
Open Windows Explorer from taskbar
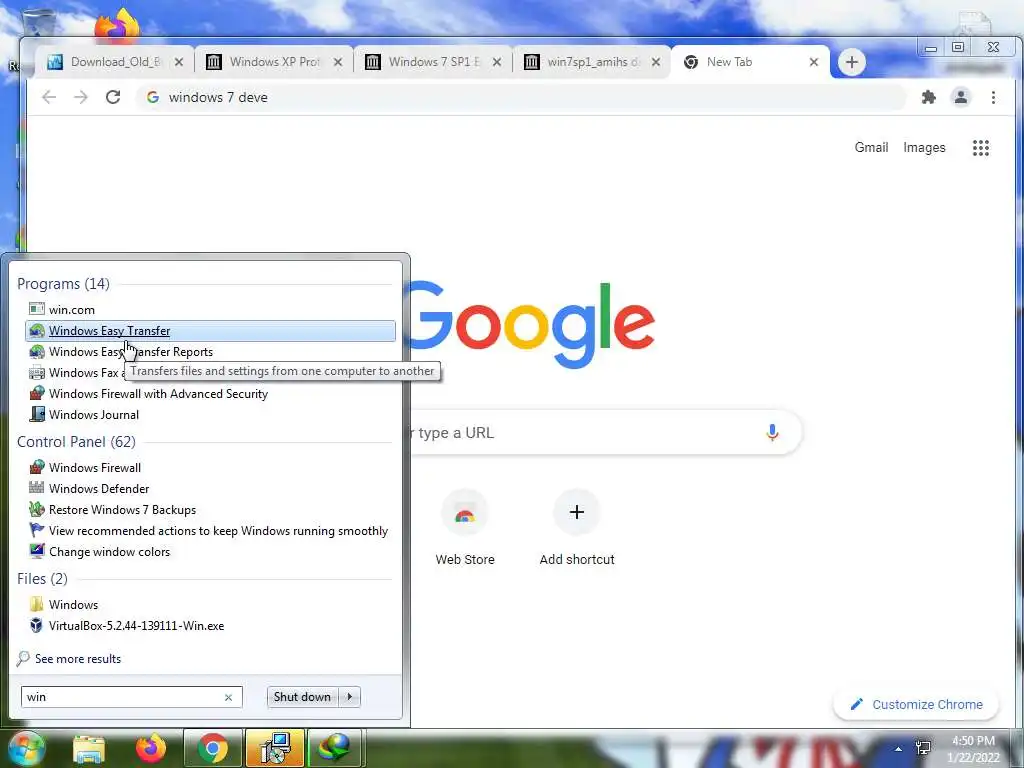coord(89,749)
